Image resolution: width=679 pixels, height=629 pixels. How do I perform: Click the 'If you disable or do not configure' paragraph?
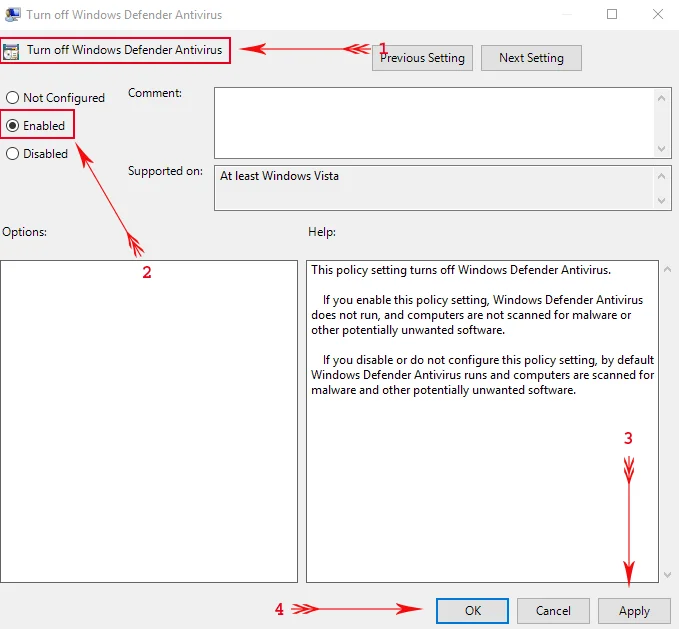[x=482, y=375]
